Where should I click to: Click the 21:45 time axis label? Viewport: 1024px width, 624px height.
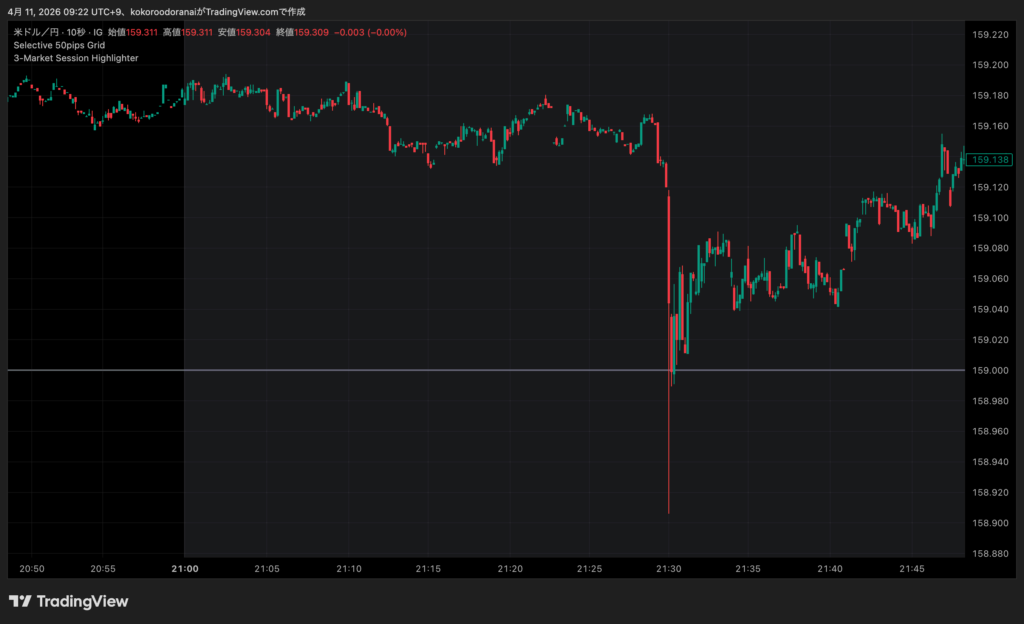point(912,569)
